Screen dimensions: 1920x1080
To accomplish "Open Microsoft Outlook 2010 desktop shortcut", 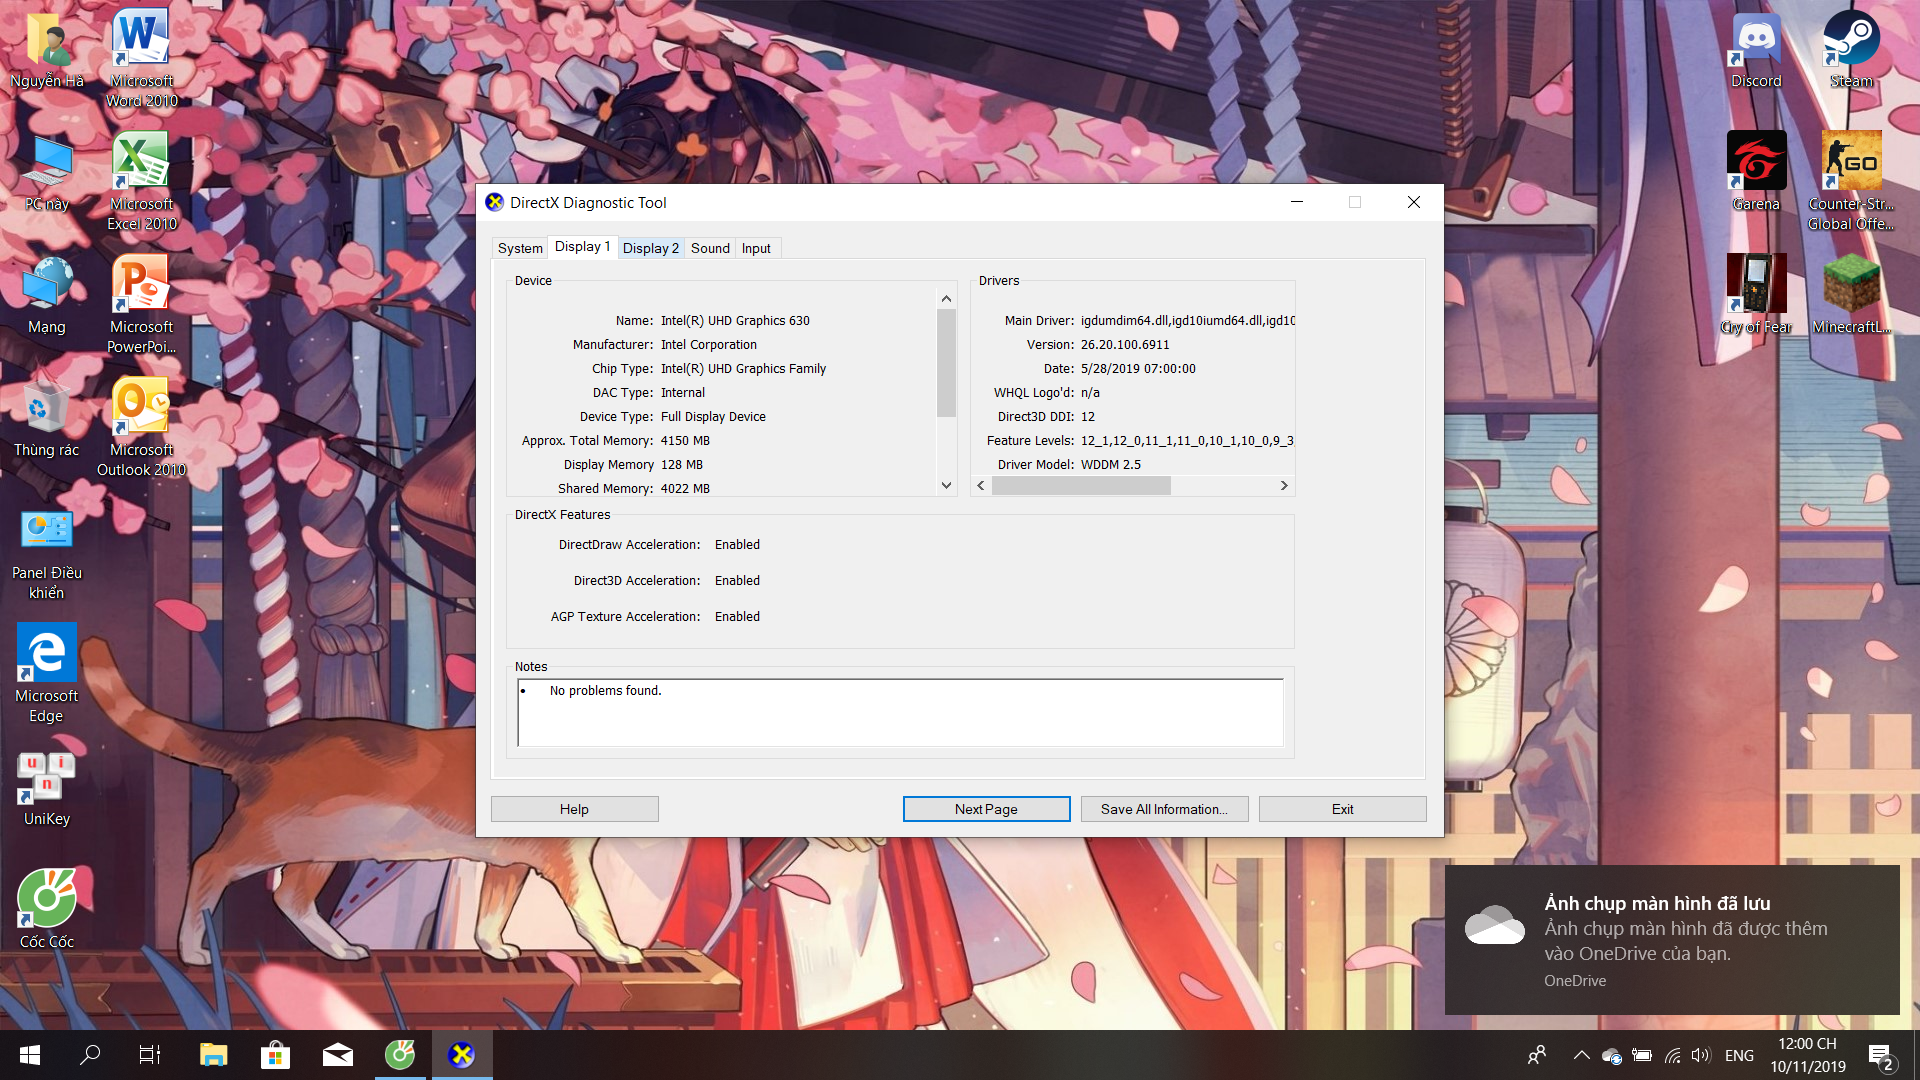I will coord(141,426).
